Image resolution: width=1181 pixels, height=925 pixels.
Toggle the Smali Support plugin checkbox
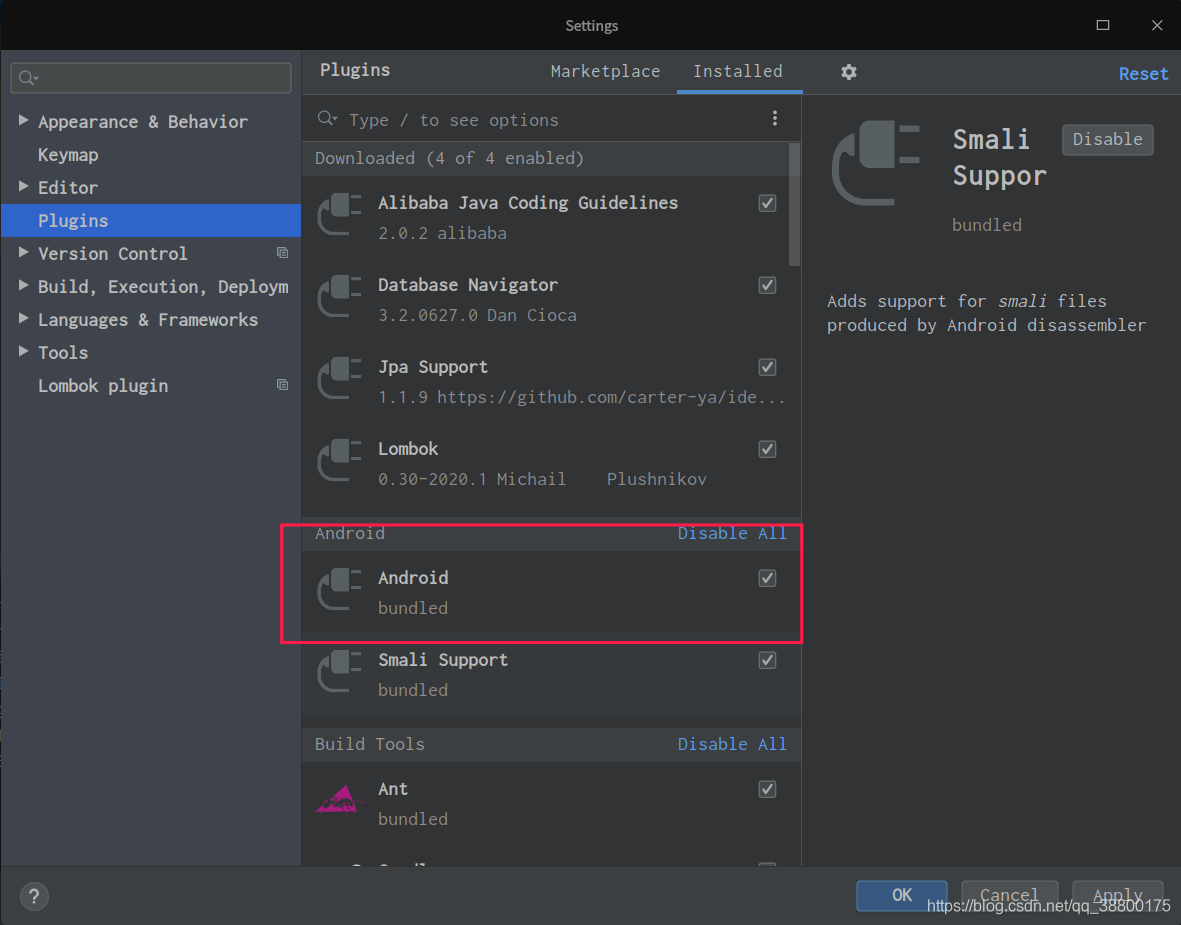(x=767, y=660)
